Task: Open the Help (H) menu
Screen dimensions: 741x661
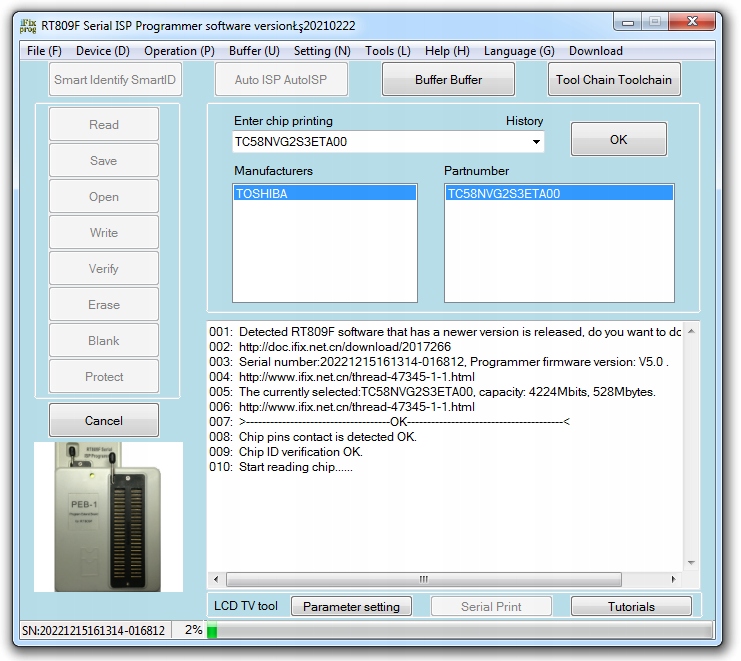Action: 447,51
